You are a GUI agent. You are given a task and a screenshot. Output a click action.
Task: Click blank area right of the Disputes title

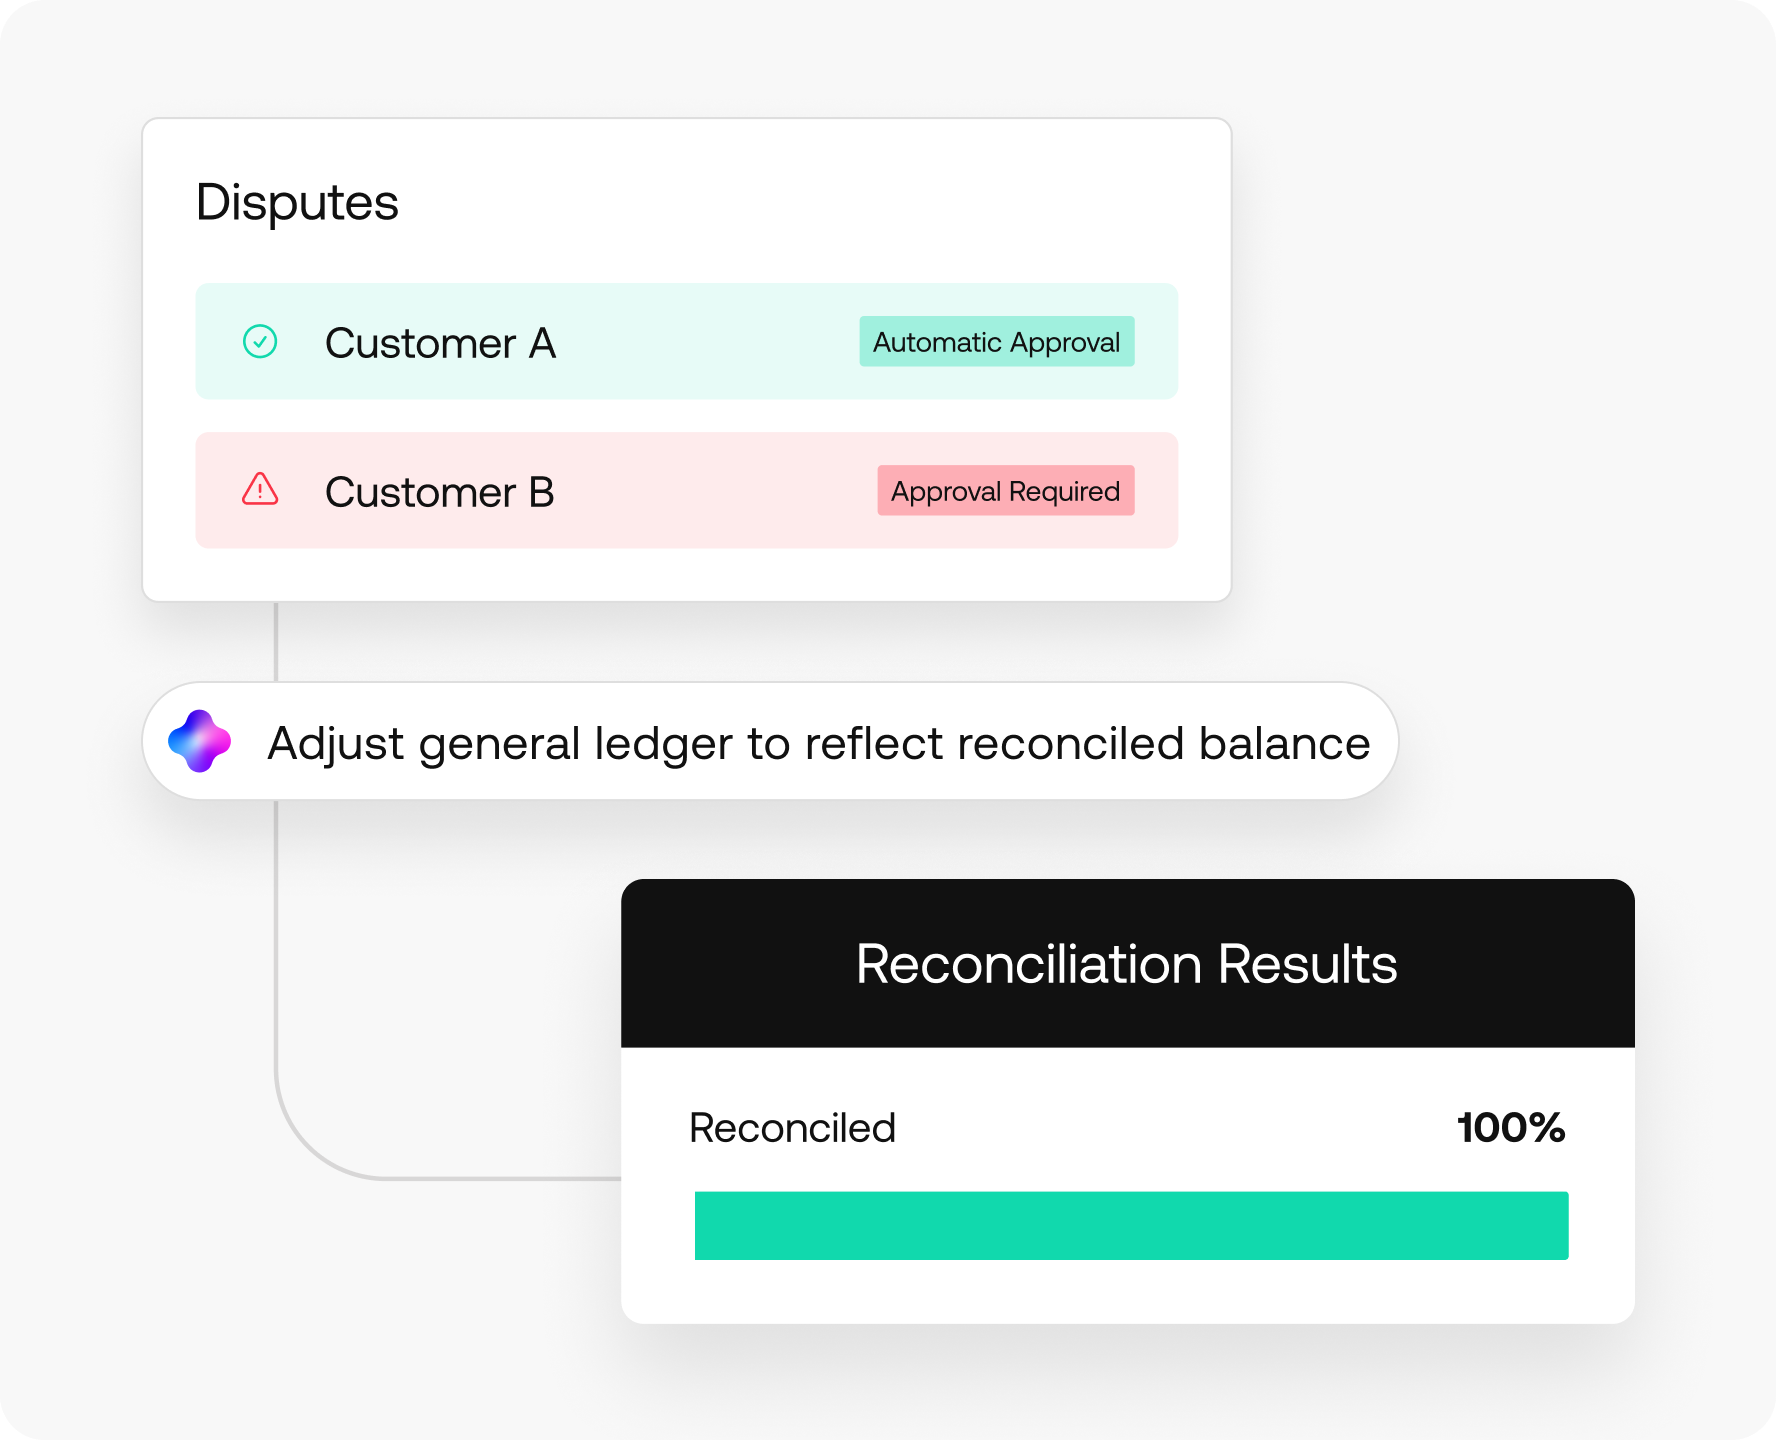[800, 202]
